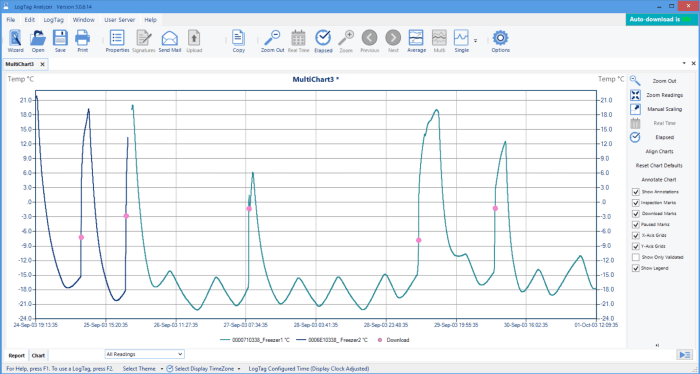
Task: Click the LogTag Configured Time status text
Action: tap(309, 369)
